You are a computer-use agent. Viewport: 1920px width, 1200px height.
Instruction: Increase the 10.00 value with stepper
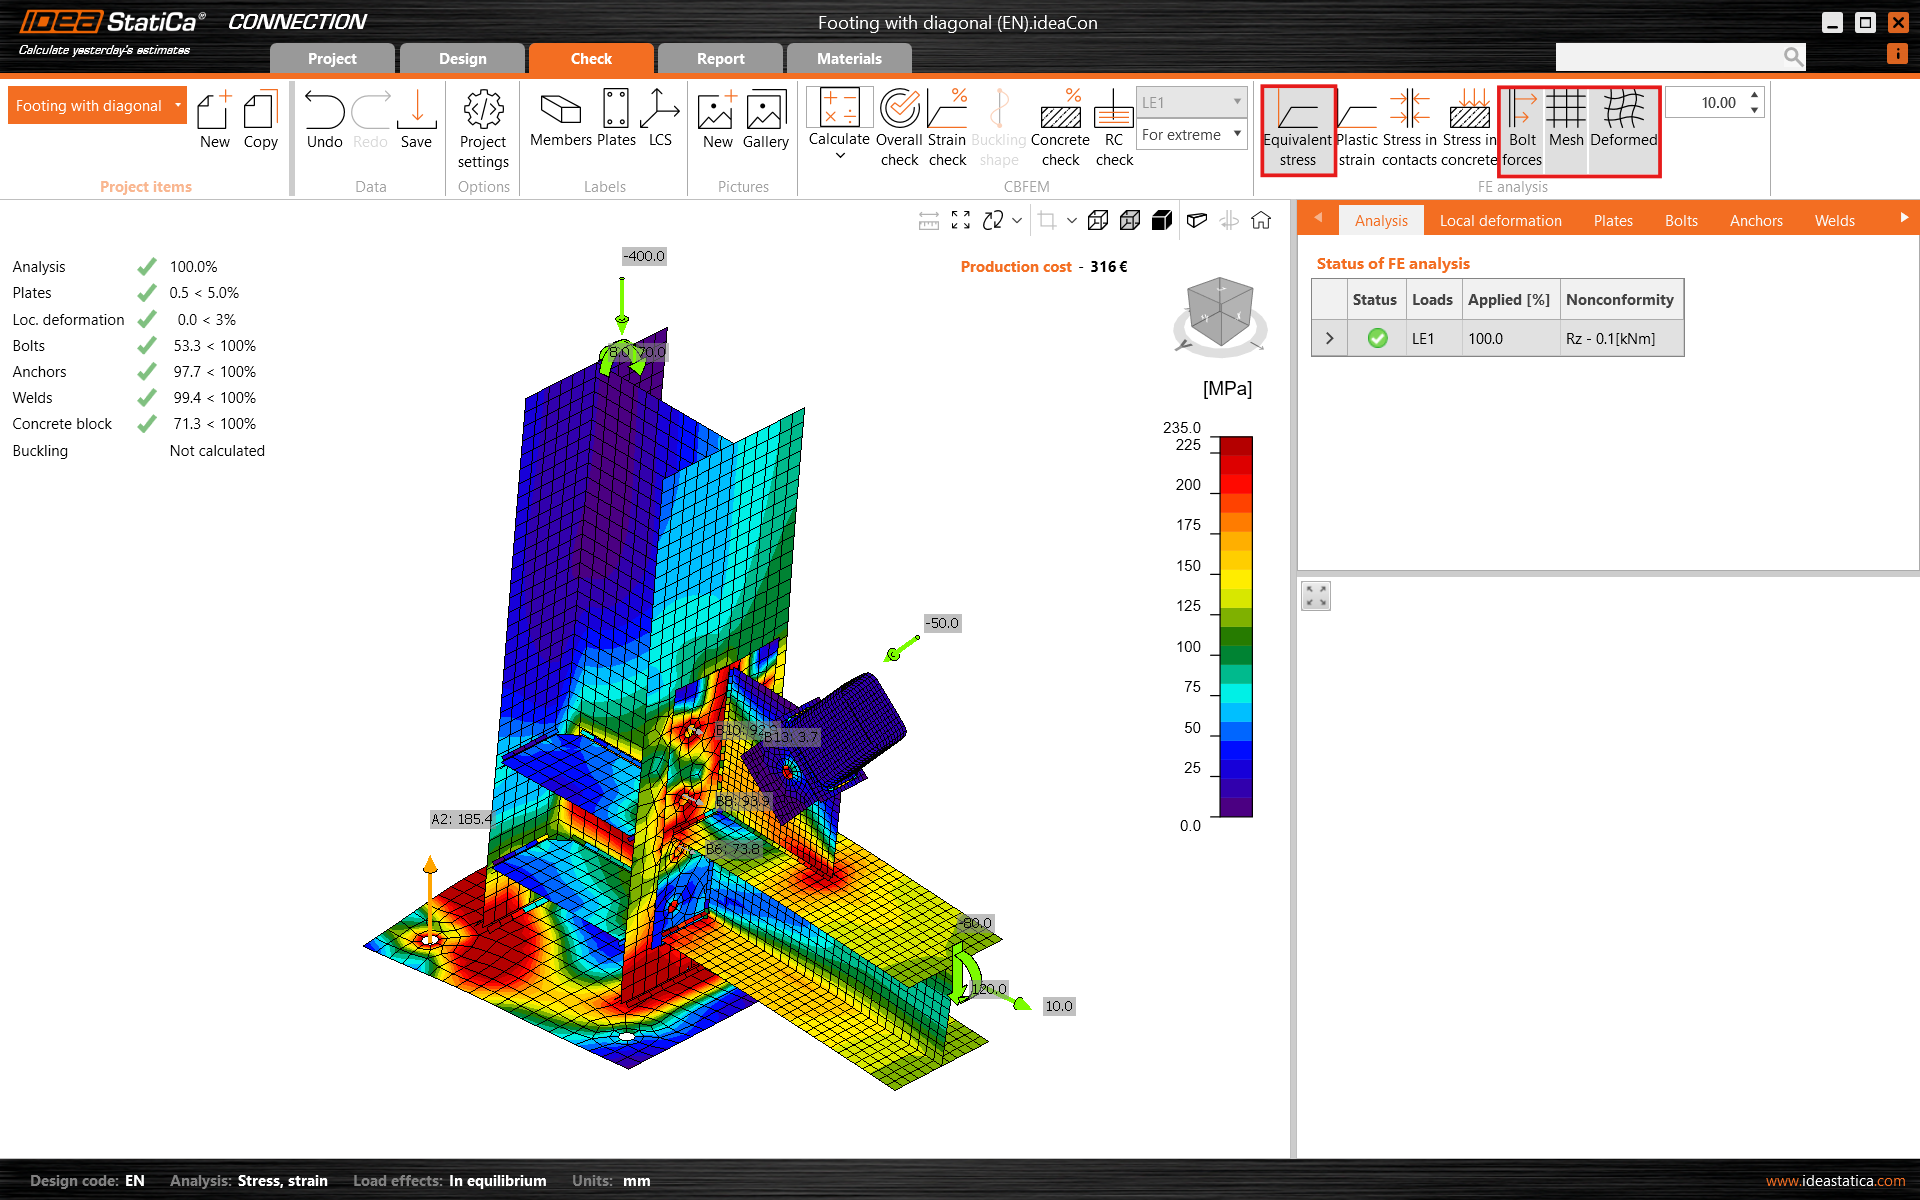click(1754, 95)
